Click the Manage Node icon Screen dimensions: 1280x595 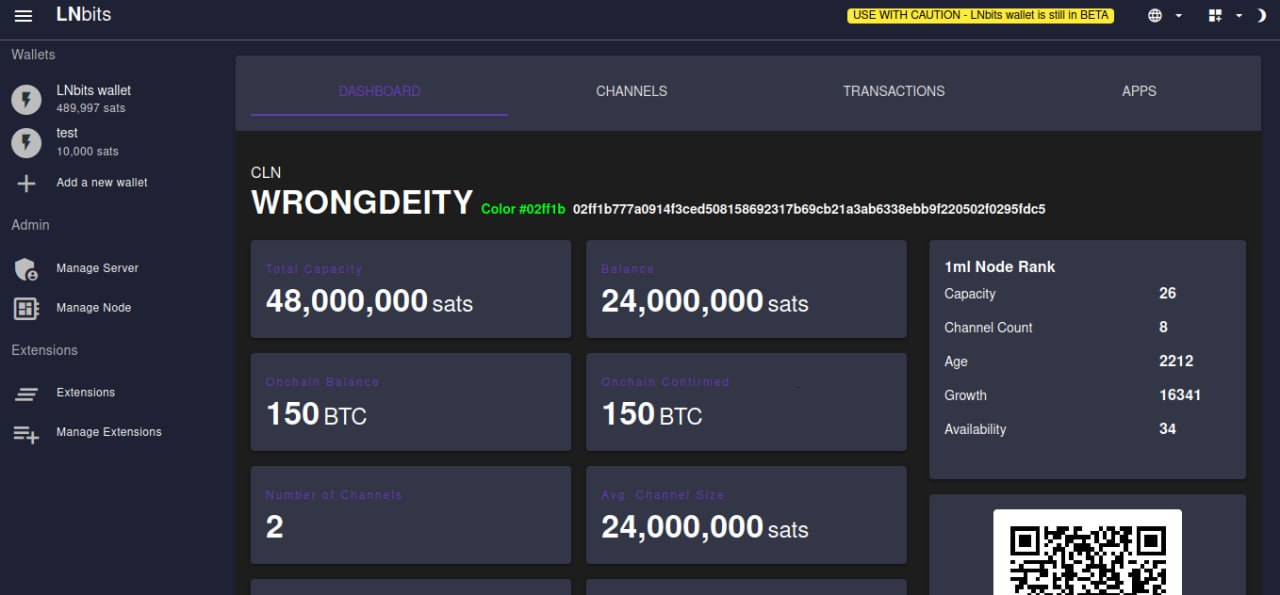[26, 308]
